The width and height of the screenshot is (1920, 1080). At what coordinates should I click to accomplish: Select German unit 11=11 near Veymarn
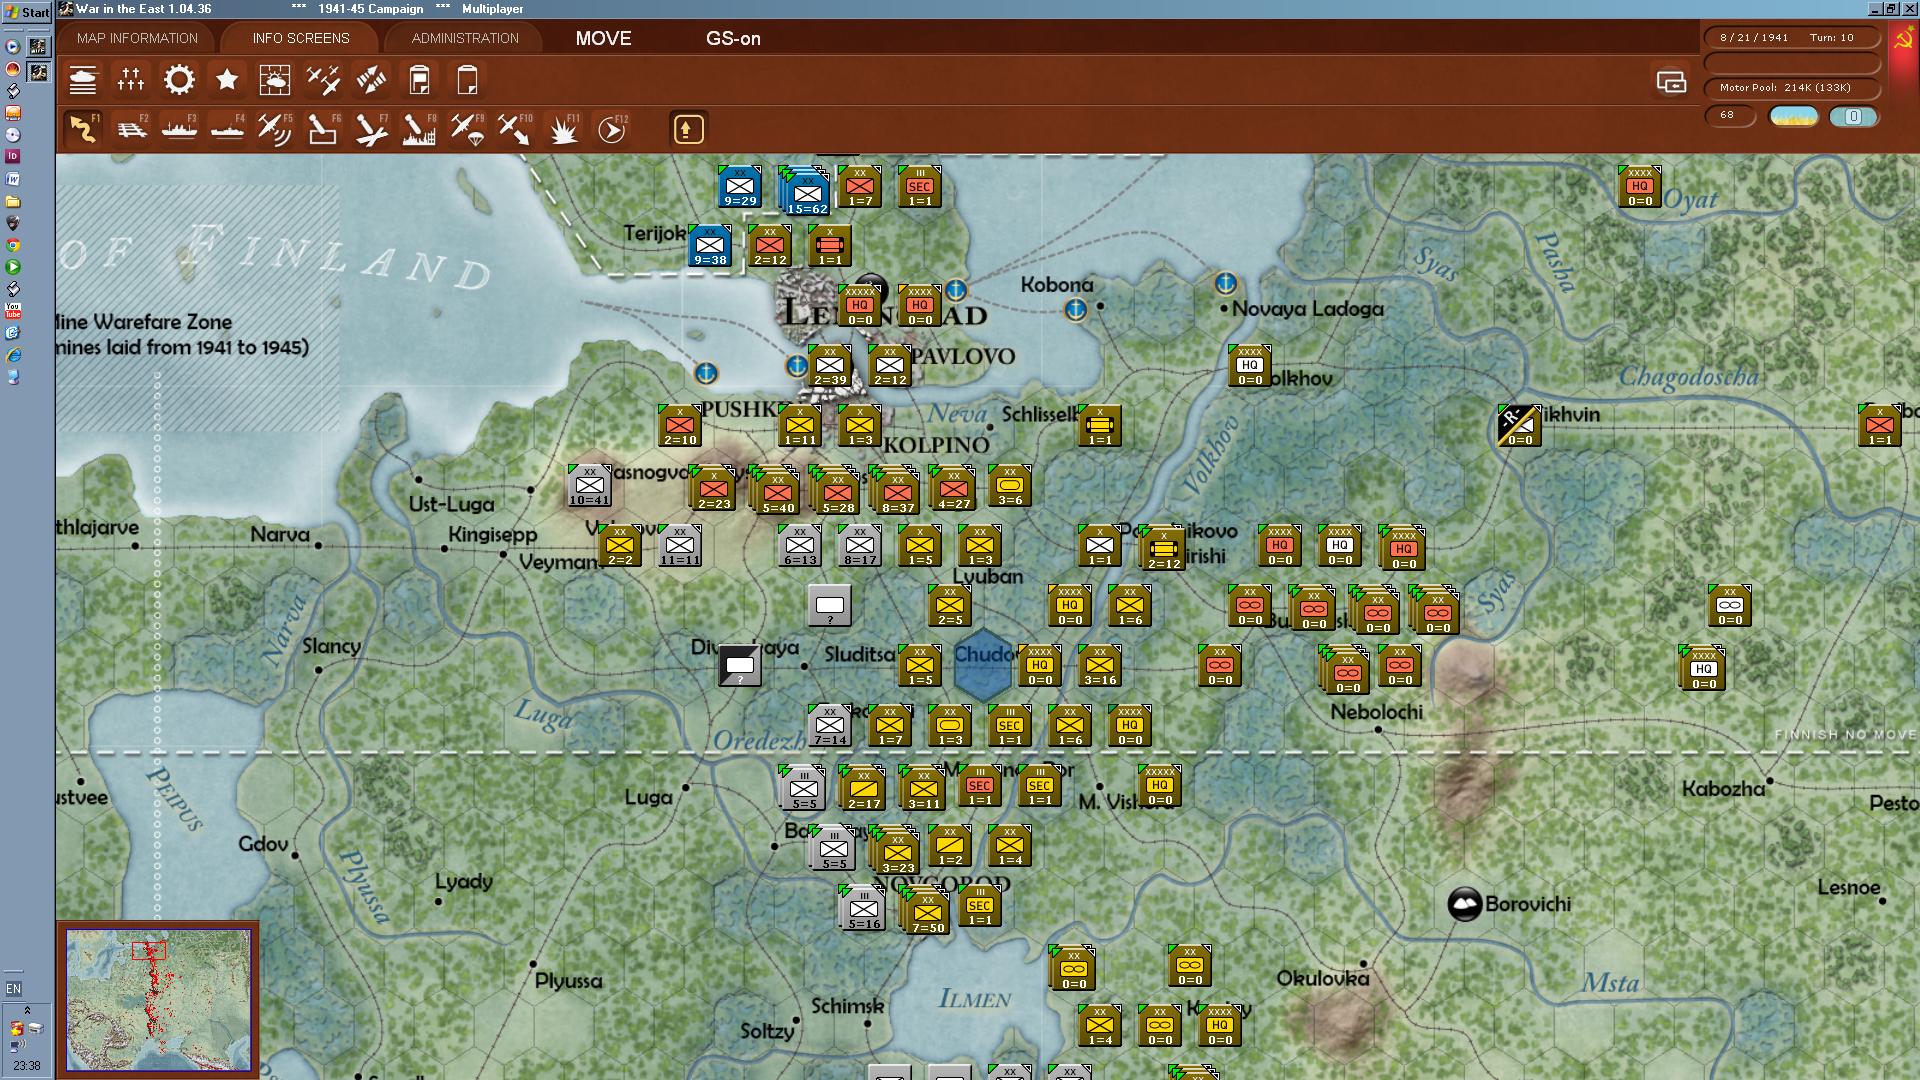pos(680,546)
